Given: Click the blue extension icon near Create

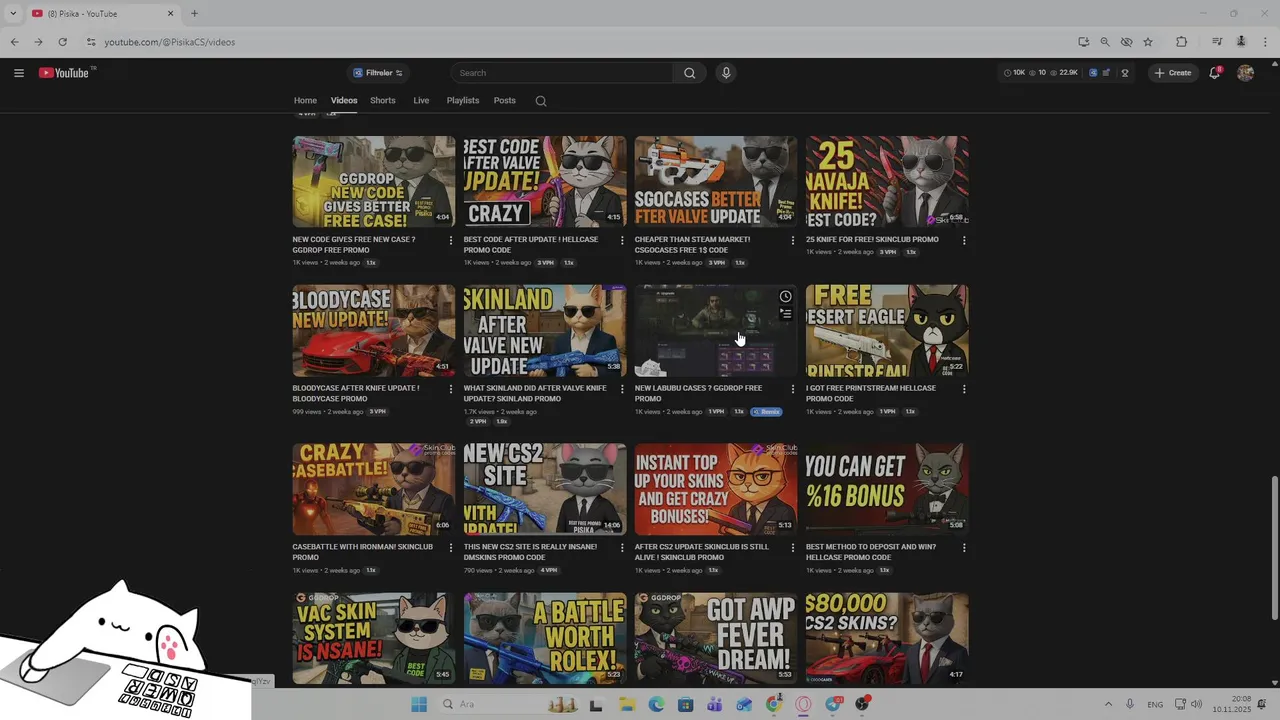Looking at the screenshot, I should click(x=1093, y=73).
